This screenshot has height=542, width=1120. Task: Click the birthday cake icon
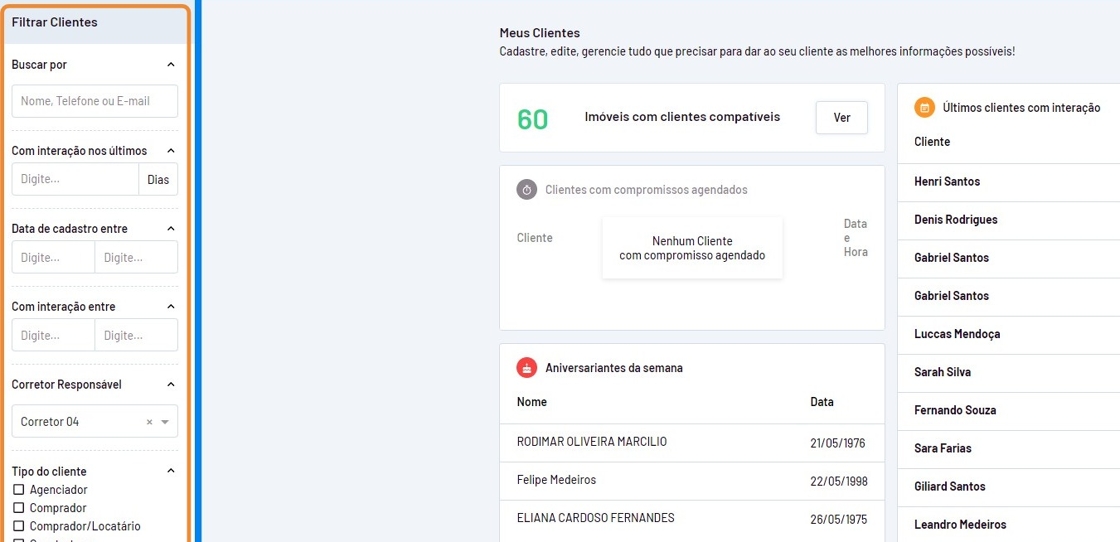tap(527, 368)
